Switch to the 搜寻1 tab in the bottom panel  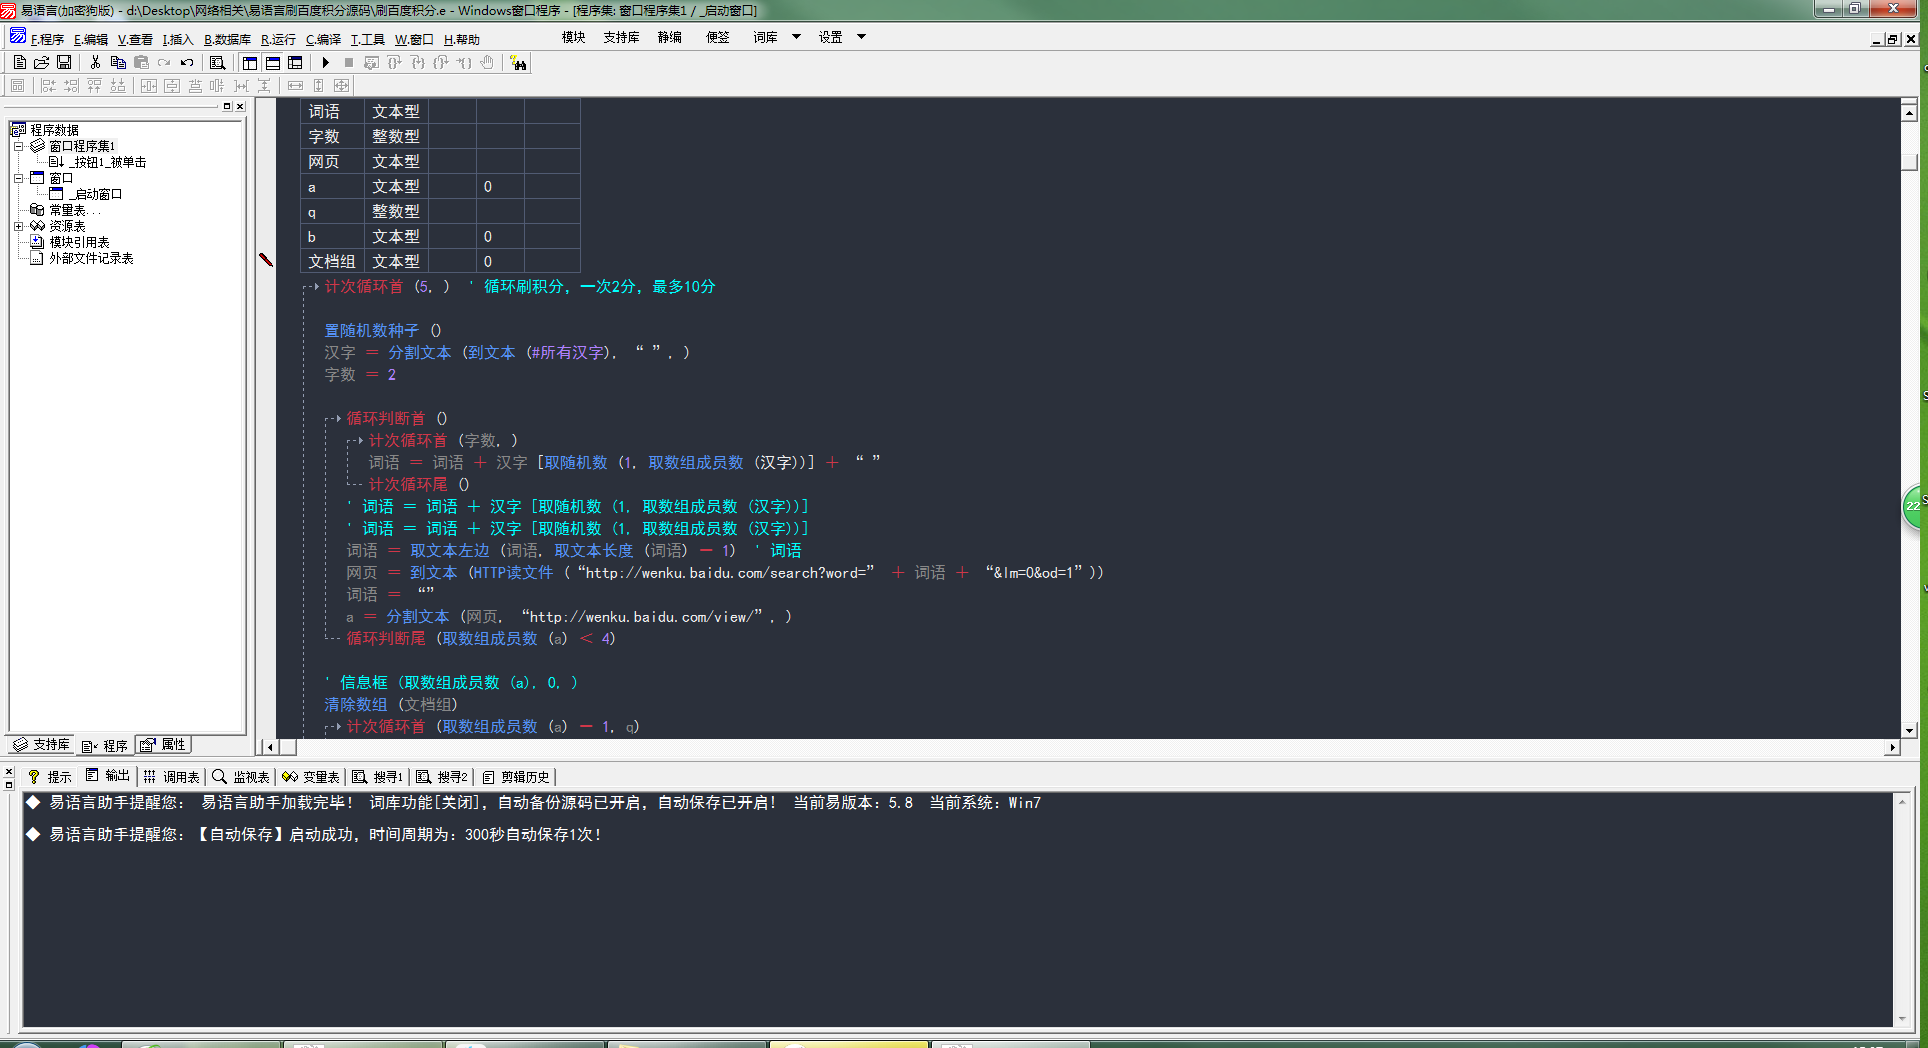click(378, 777)
